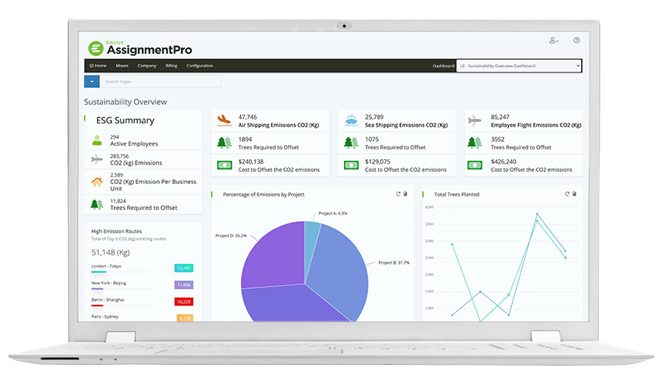Click the 294 Active Employees text
Viewport: 659px width, 379px height.
(134, 140)
